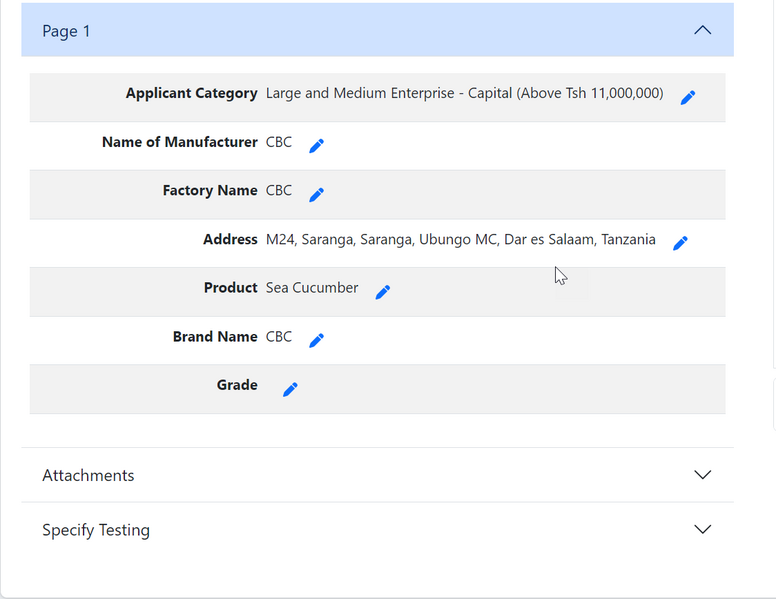This screenshot has width=776, height=599.
Task: Collapse Page 1 with the up chevron
Action: coord(703,30)
